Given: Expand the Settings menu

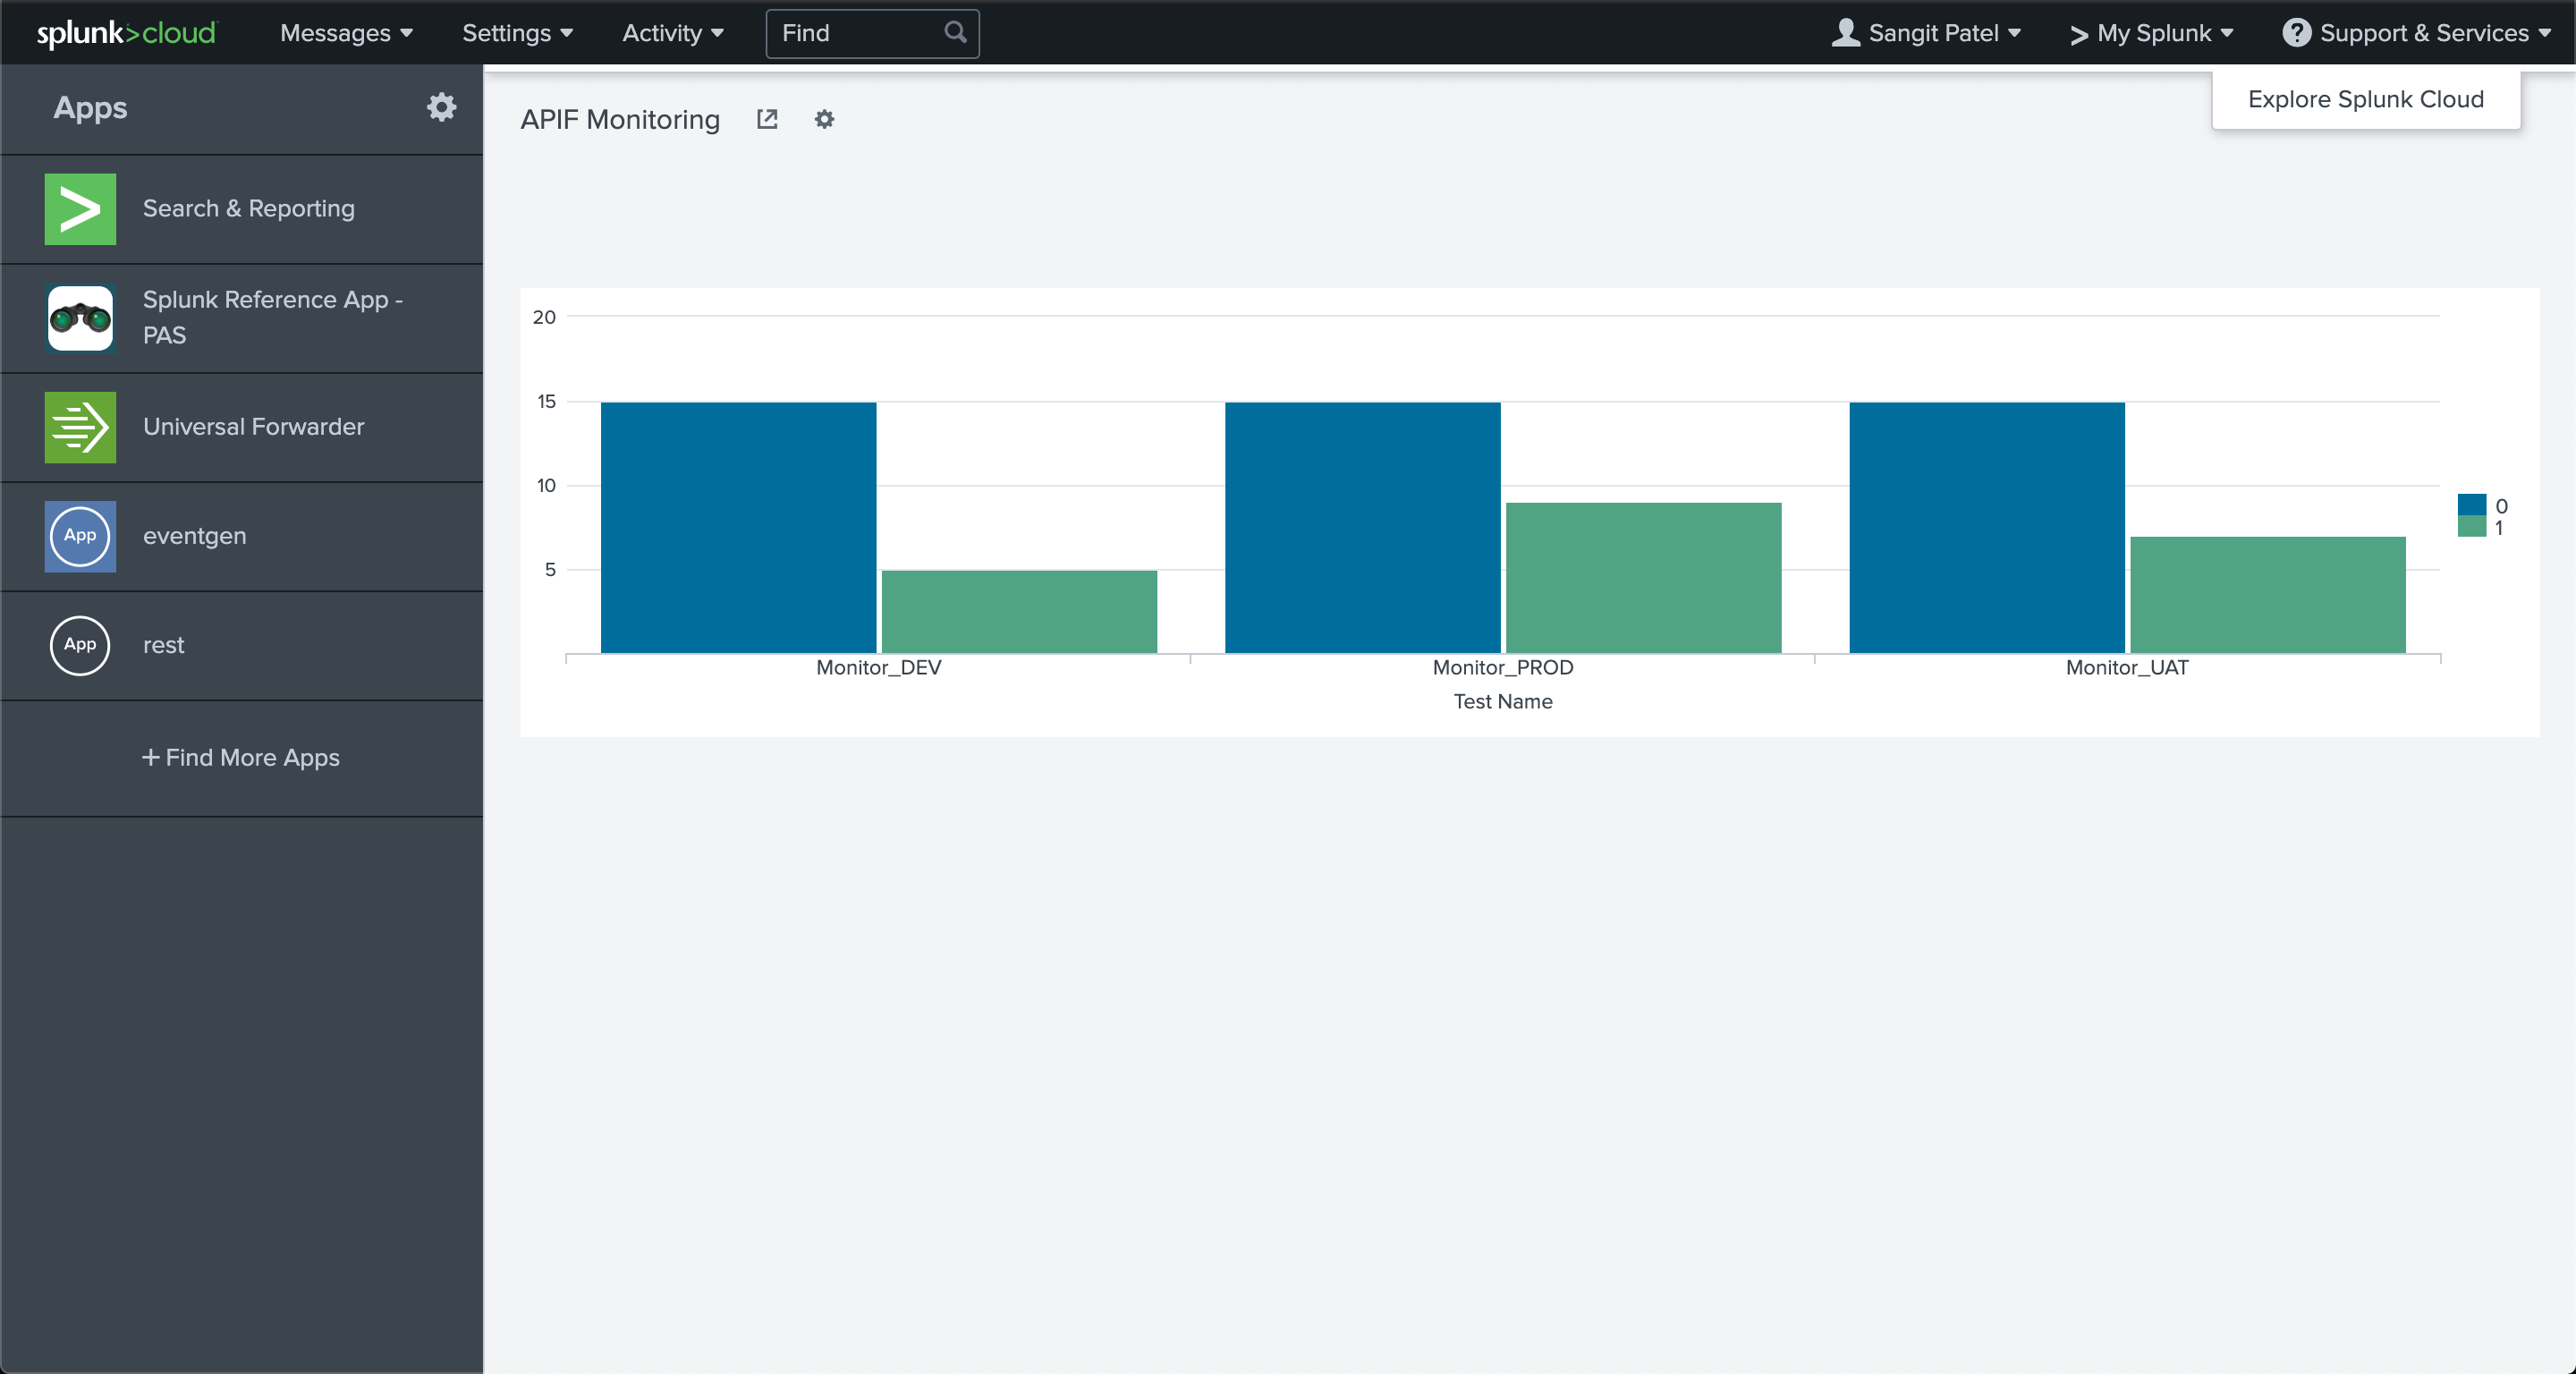Looking at the screenshot, I should point(517,32).
